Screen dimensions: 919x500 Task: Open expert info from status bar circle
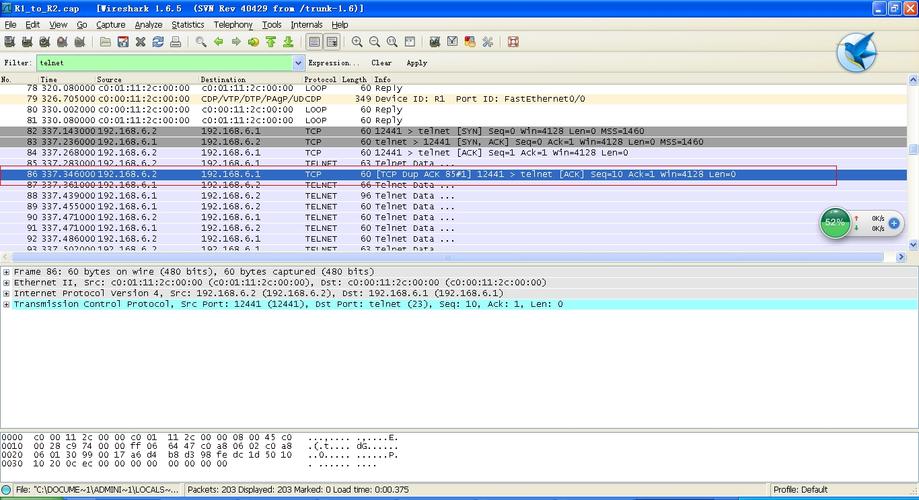coord(6,490)
